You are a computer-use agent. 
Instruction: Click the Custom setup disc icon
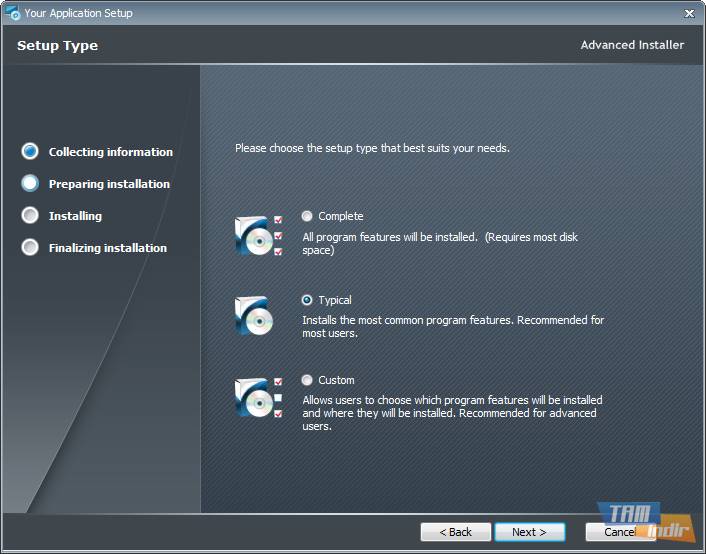click(x=254, y=396)
